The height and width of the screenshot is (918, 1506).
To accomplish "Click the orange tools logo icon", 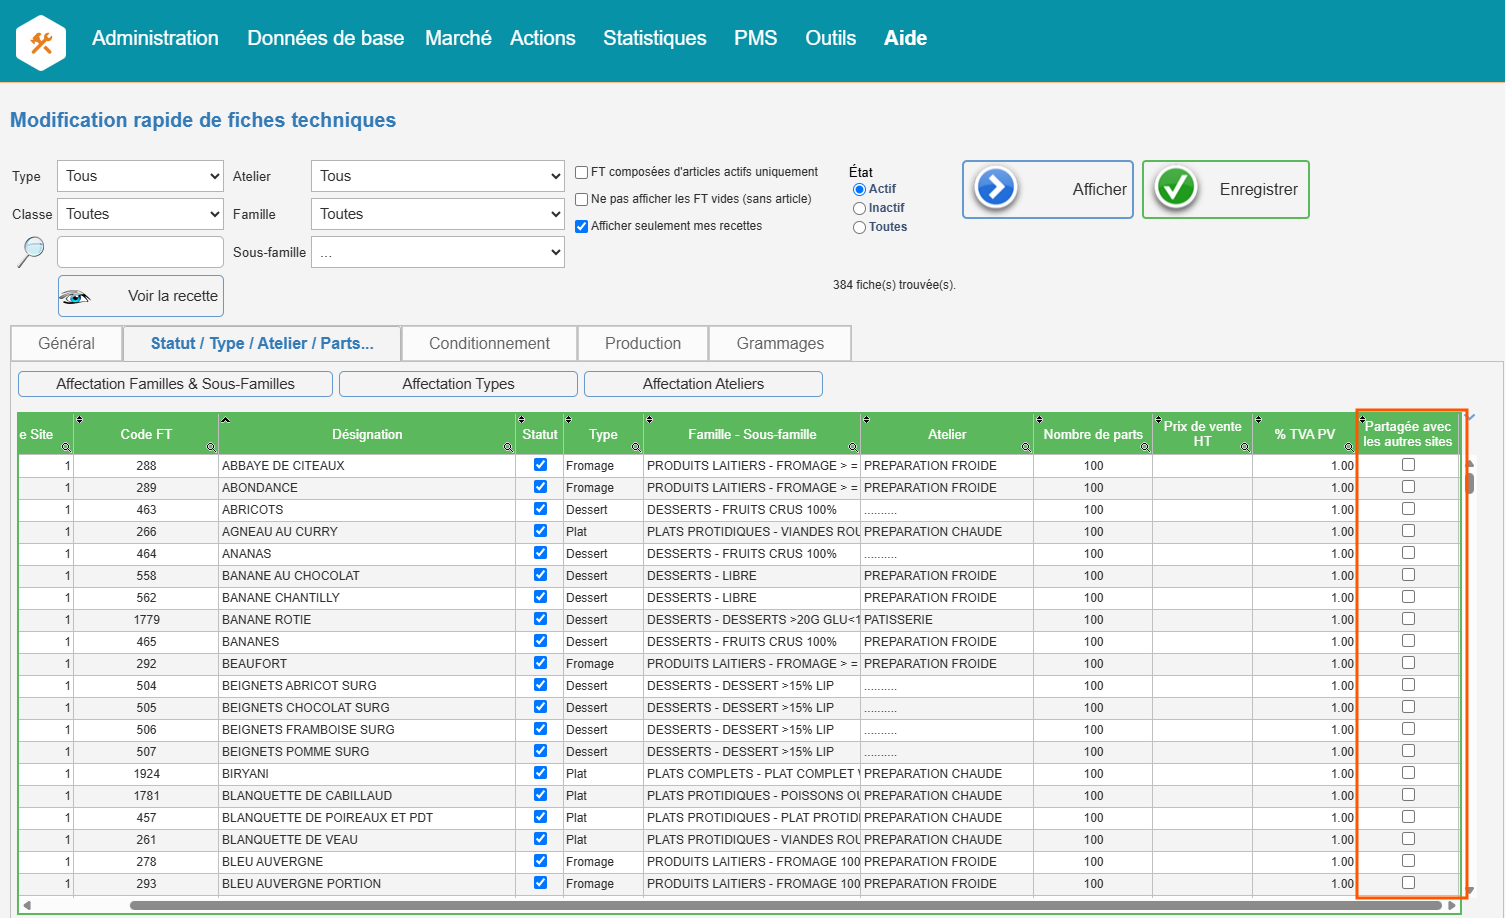I will pyautogui.click(x=41, y=43).
